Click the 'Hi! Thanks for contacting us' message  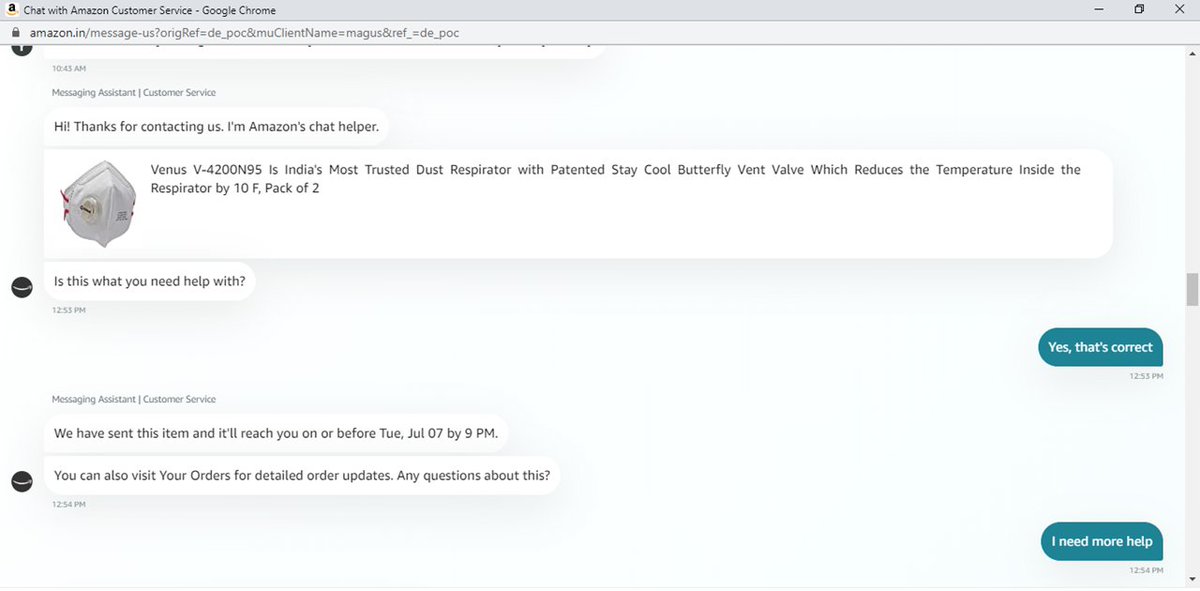(x=216, y=127)
